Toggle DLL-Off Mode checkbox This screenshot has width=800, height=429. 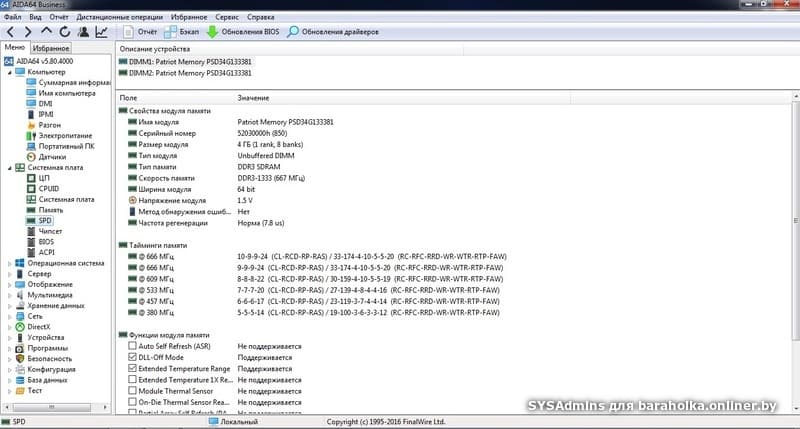[x=132, y=357]
